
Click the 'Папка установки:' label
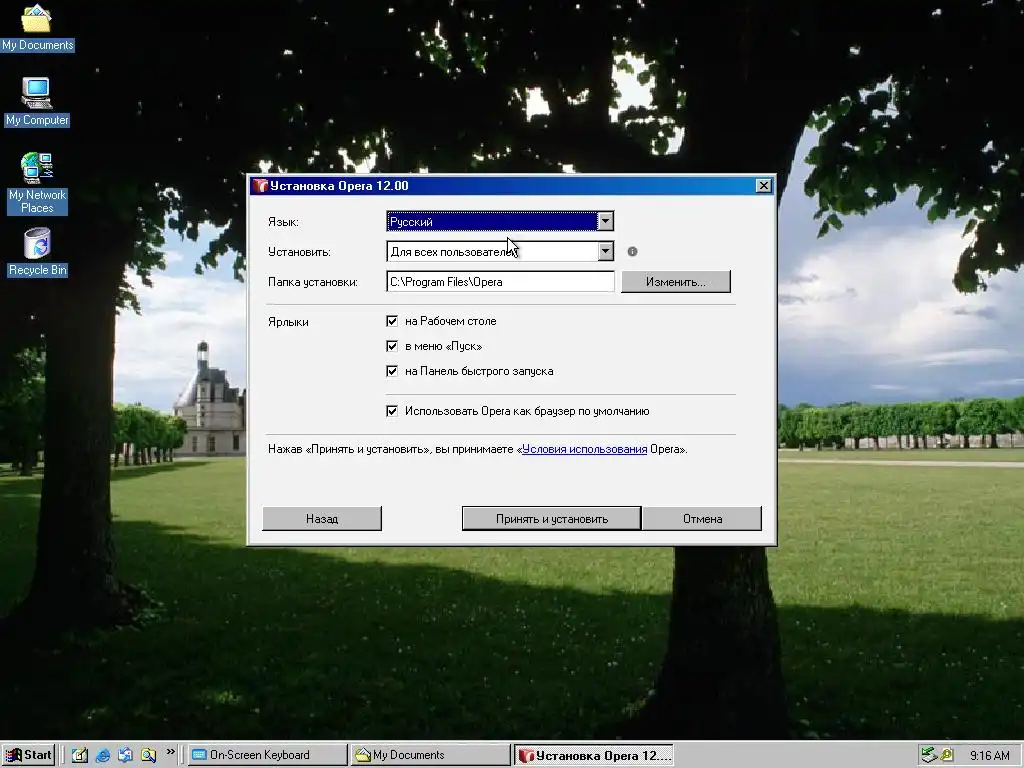pos(313,282)
